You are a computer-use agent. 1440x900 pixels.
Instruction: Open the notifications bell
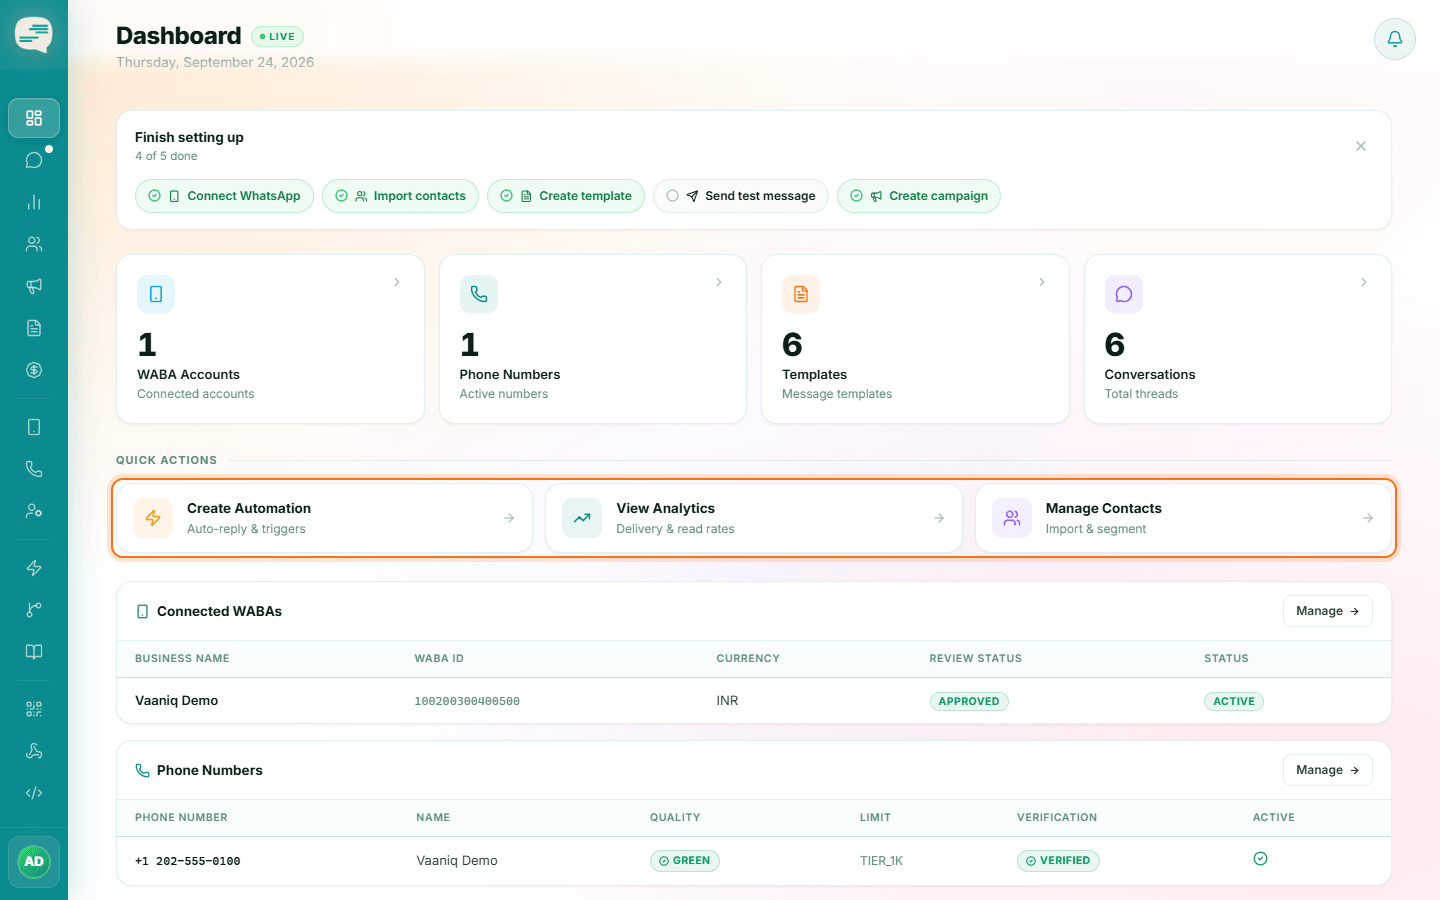click(1395, 39)
